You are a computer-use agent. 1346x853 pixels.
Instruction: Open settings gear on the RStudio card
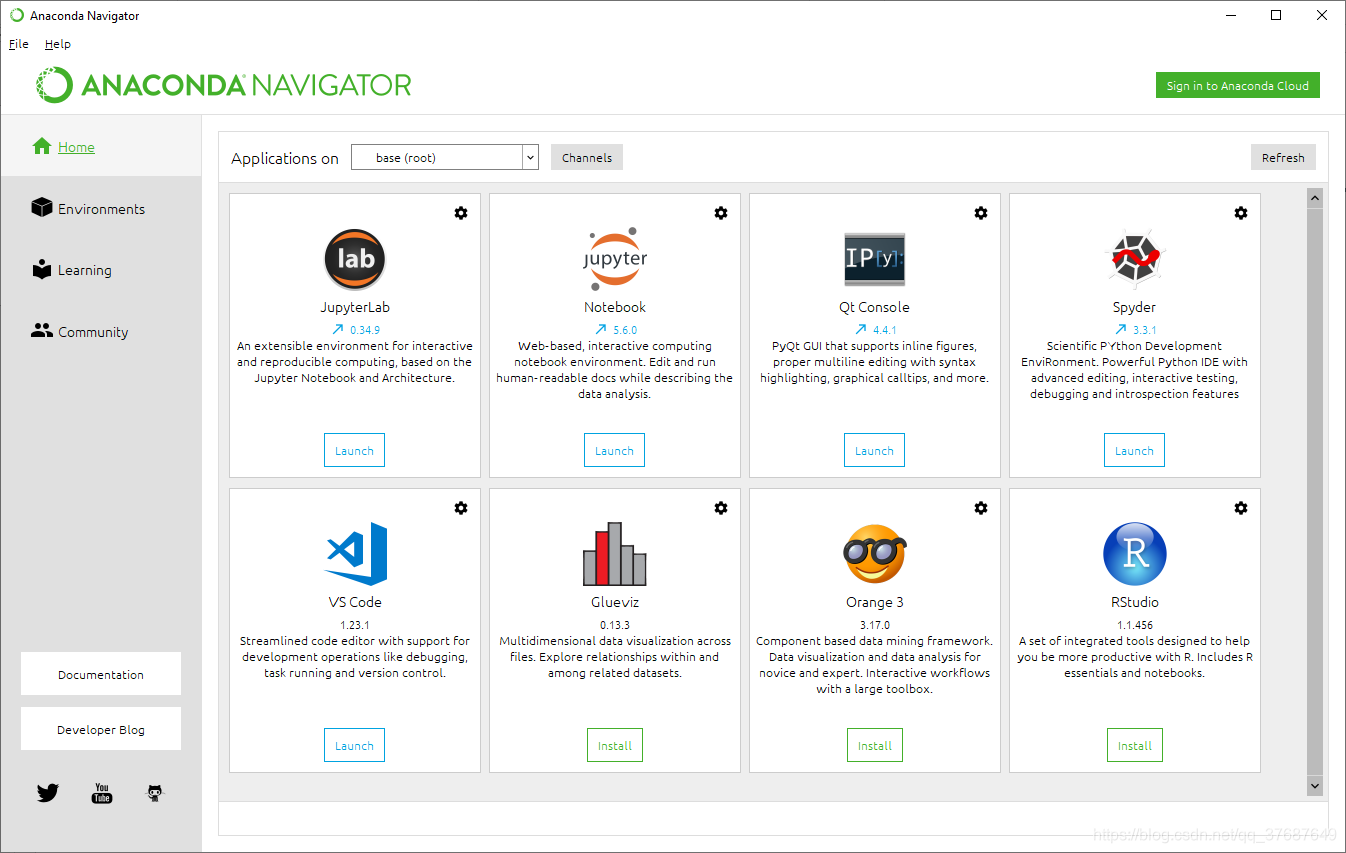click(1240, 508)
